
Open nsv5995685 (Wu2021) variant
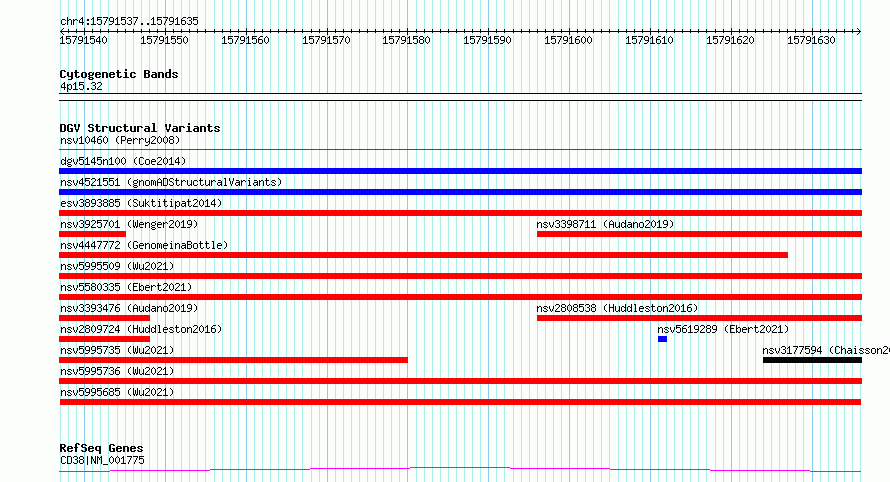coord(117,392)
